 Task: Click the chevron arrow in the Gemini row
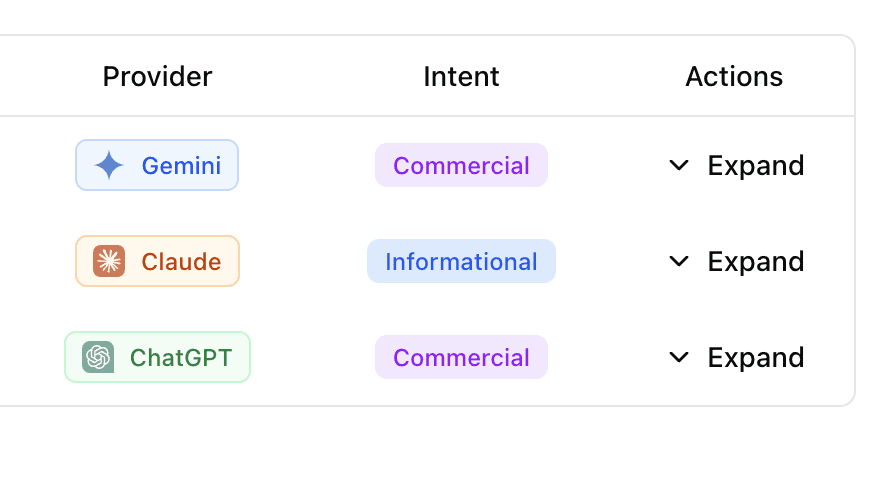click(x=679, y=165)
